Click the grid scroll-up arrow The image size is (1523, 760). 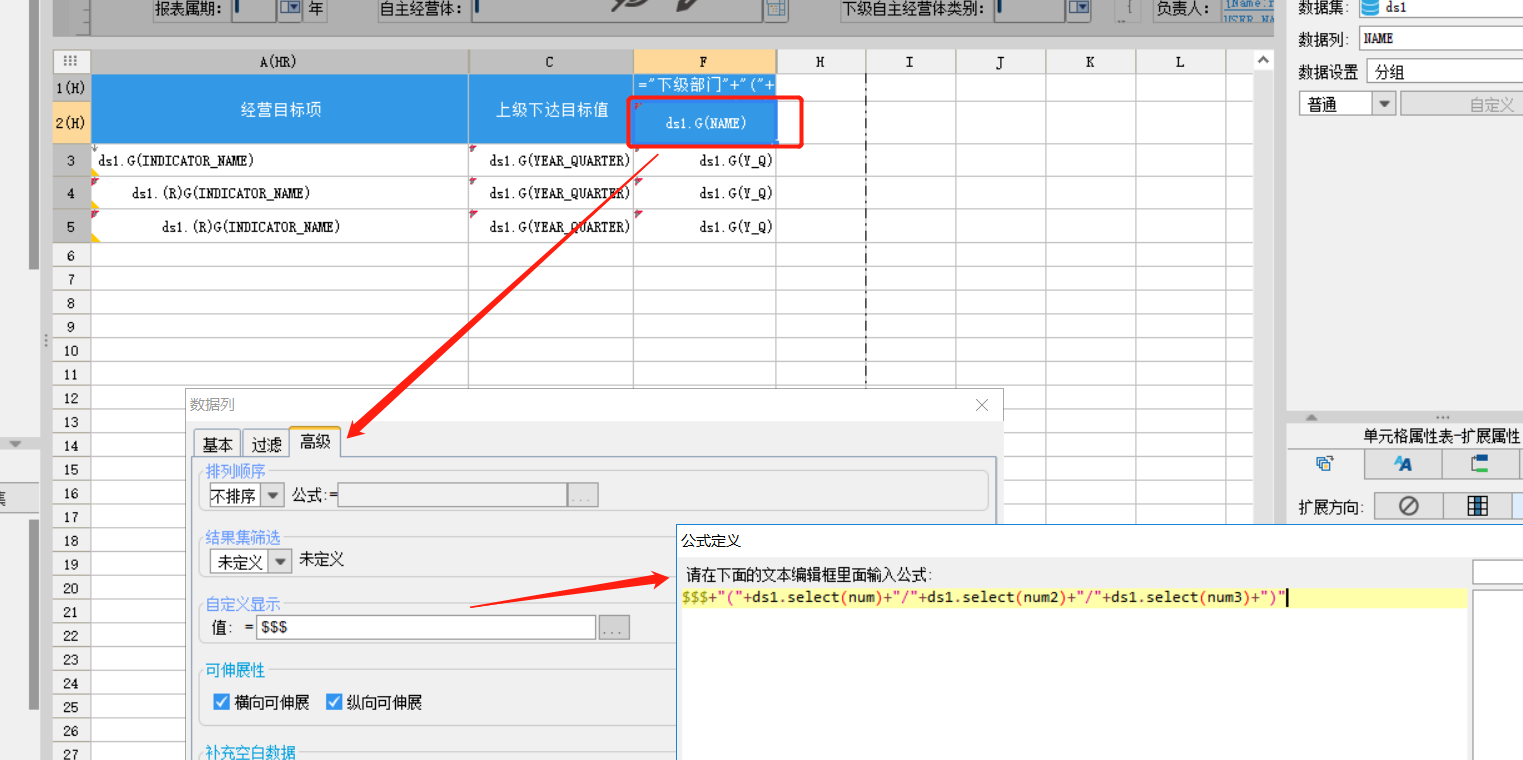(x=1264, y=62)
